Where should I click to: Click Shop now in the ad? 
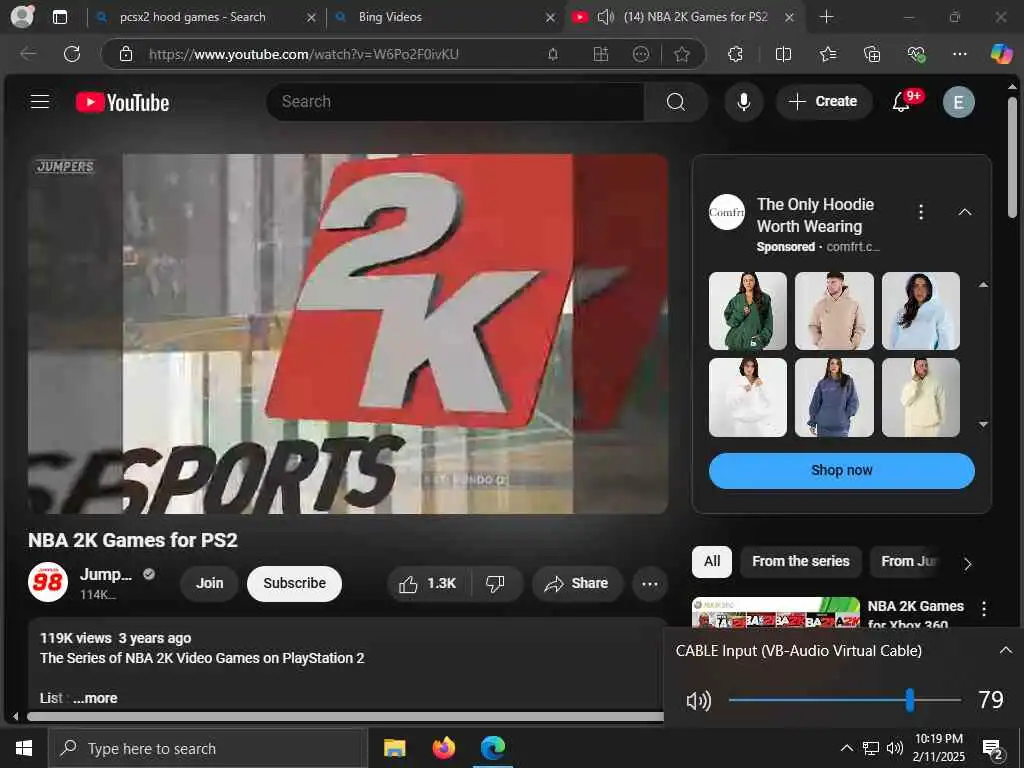[x=841, y=471]
